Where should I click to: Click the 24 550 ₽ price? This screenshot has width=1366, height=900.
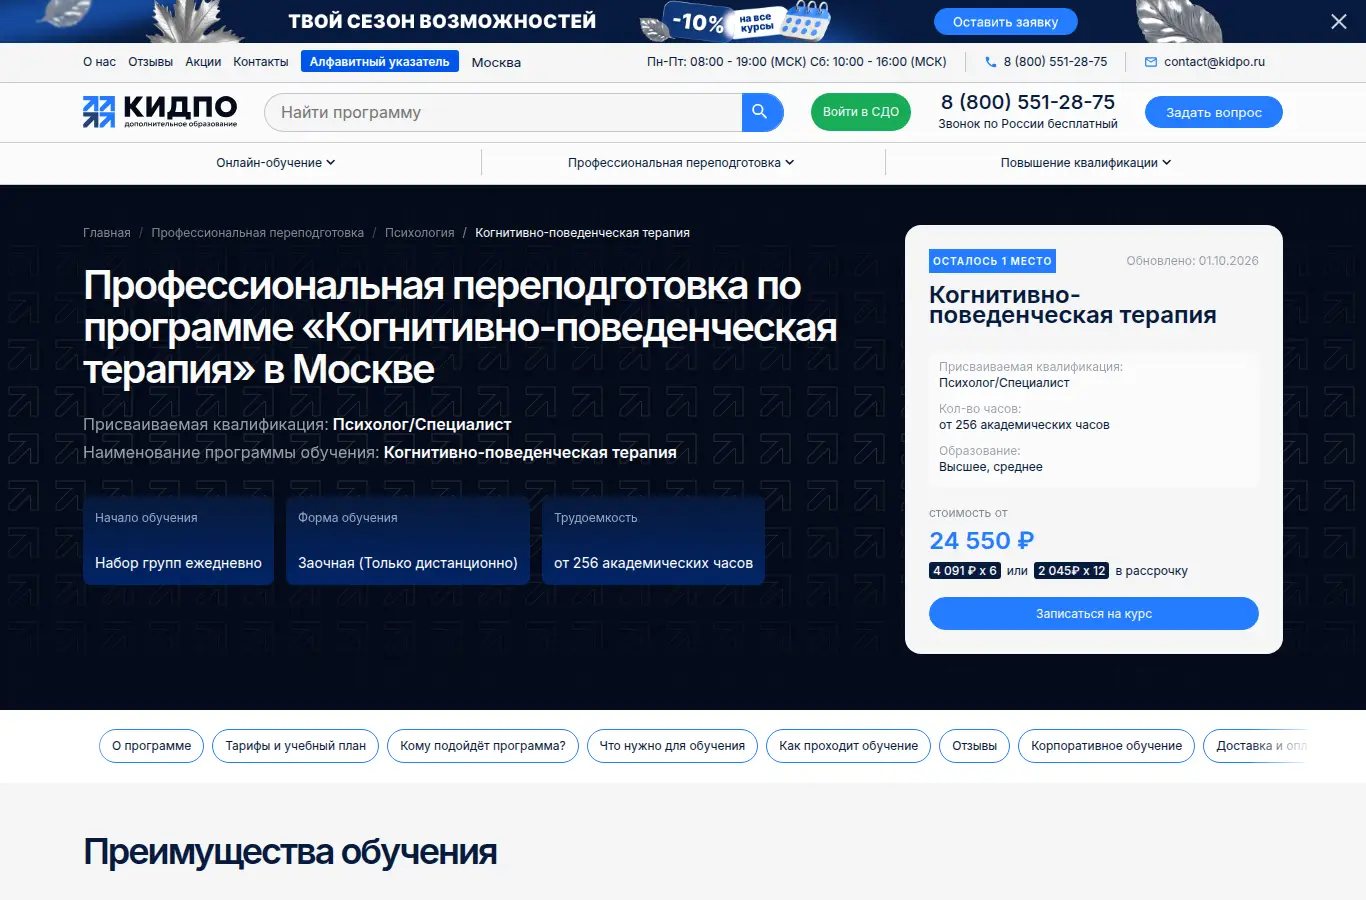(982, 541)
